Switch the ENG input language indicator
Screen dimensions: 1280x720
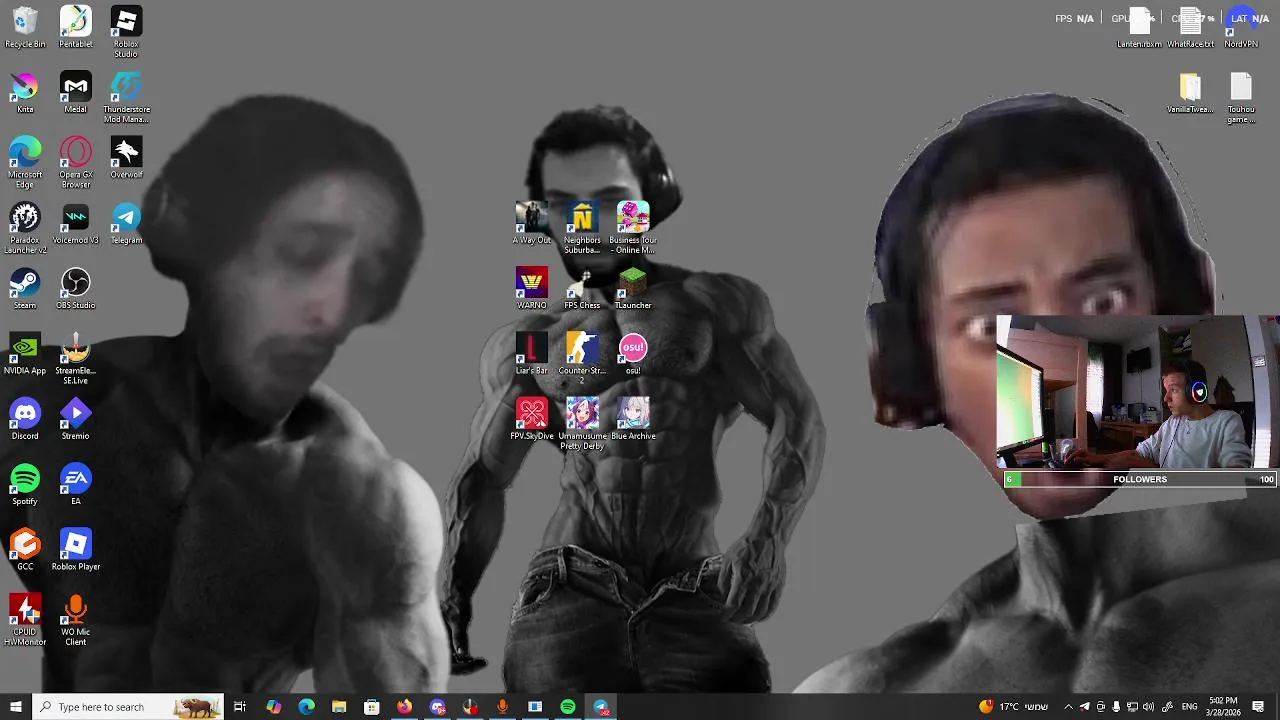pyautogui.click(x=1190, y=707)
